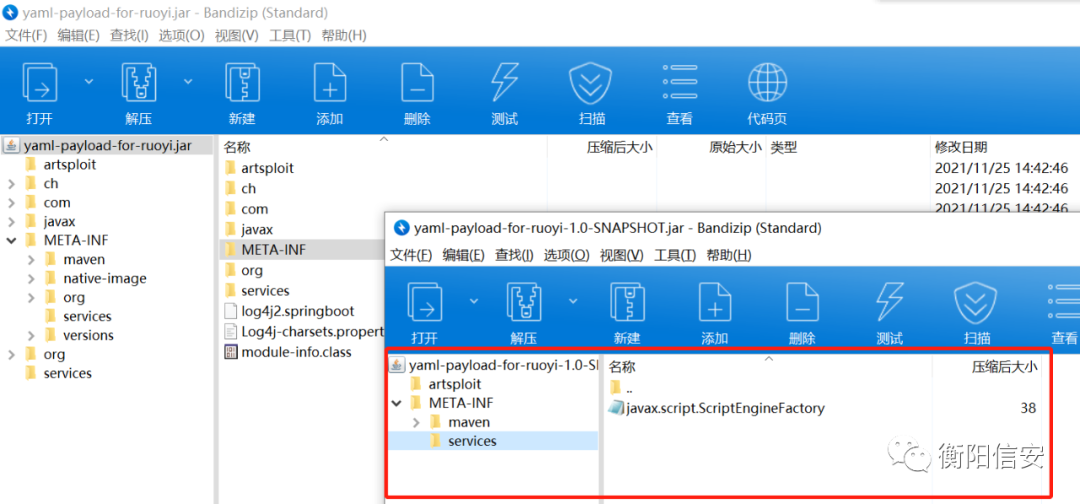The height and width of the screenshot is (504, 1080).
Task: Open dropdown arrow next to 解压 in back window
Action: coord(188,81)
